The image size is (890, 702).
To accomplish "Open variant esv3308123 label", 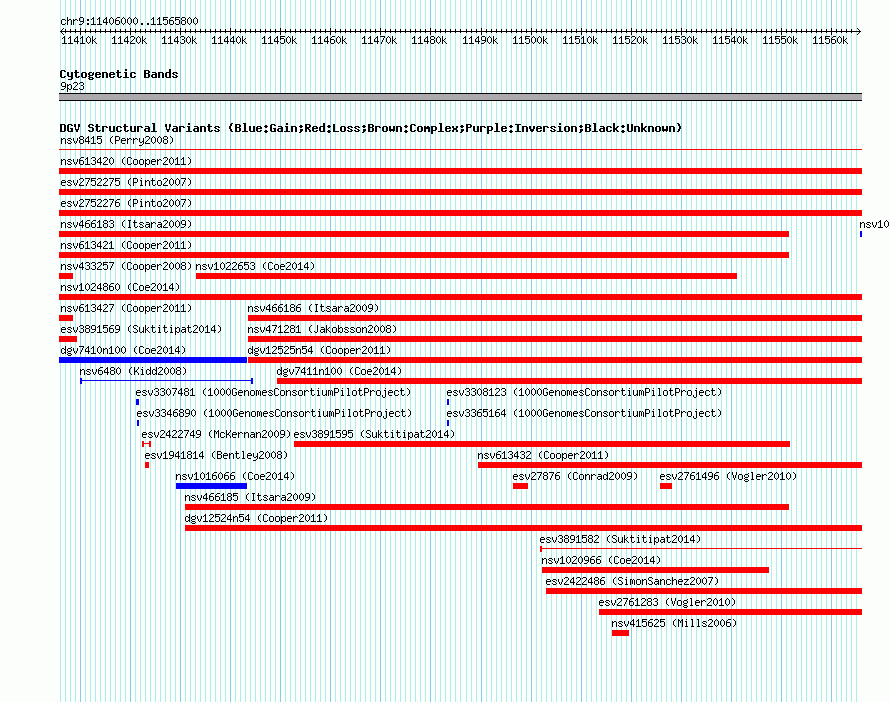I will pos(584,392).
